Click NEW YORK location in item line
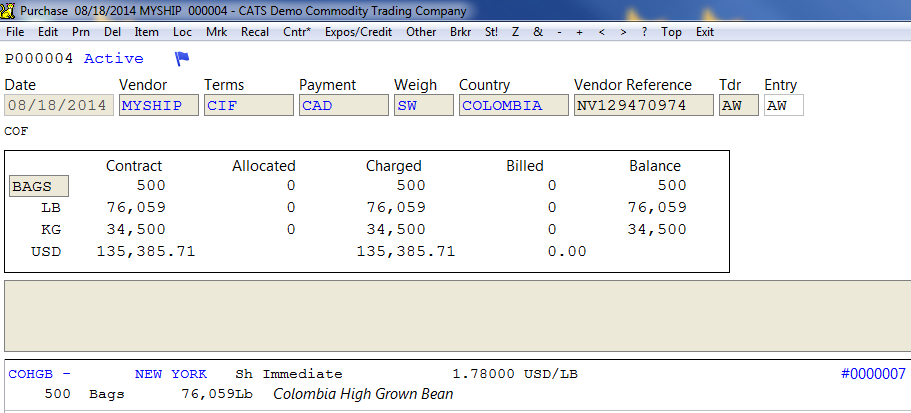Viewport: 911px width, 413px height. coord(171,374)
